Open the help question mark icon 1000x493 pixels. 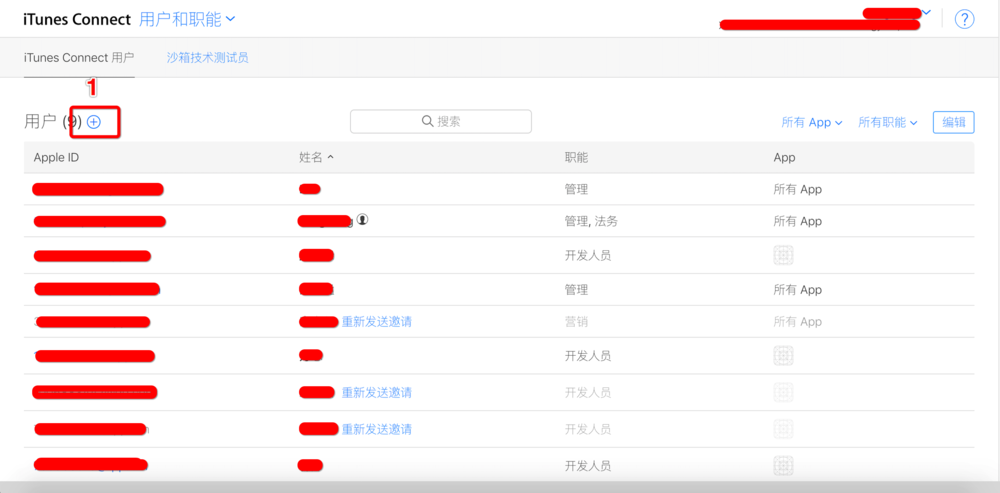964,19
